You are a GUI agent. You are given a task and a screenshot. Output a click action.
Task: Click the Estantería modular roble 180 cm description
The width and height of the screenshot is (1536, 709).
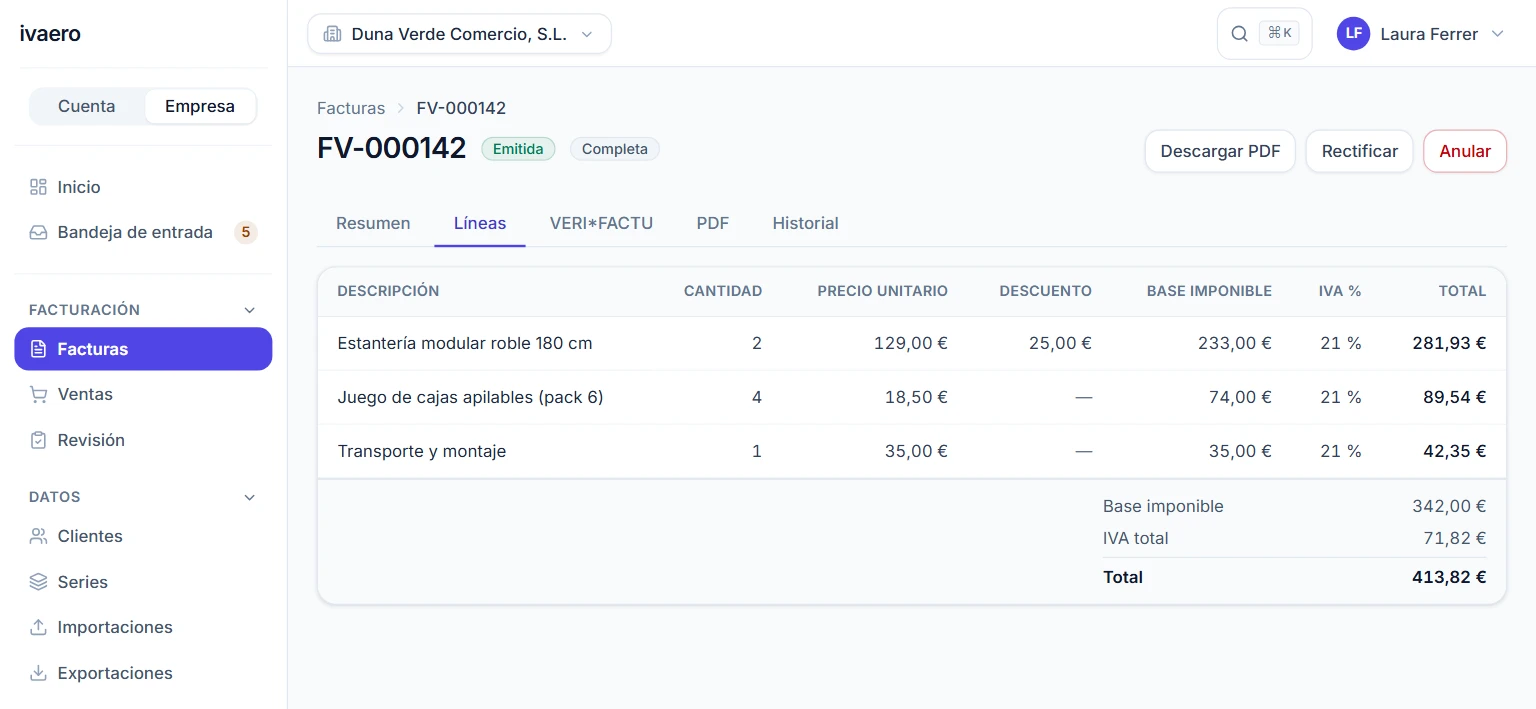[465, 343]
